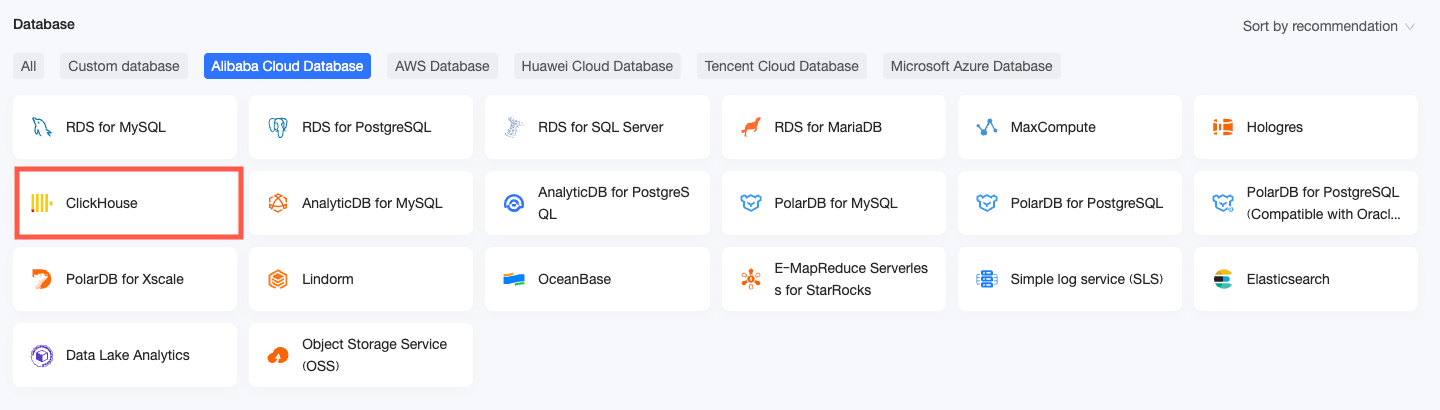Choose the PolarDB for PostgreSQL label
This screenshot has height=410, width=1440.
(x=1087, y=203)
